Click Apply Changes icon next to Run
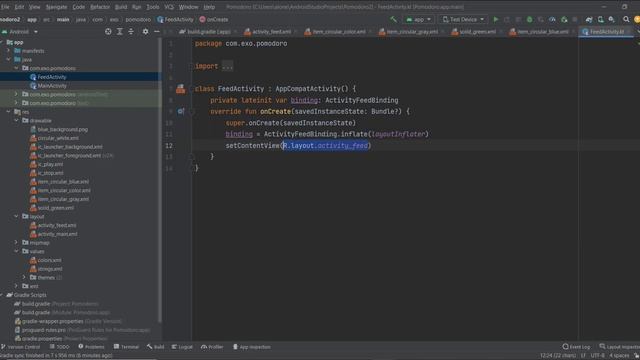 (507, 19)
